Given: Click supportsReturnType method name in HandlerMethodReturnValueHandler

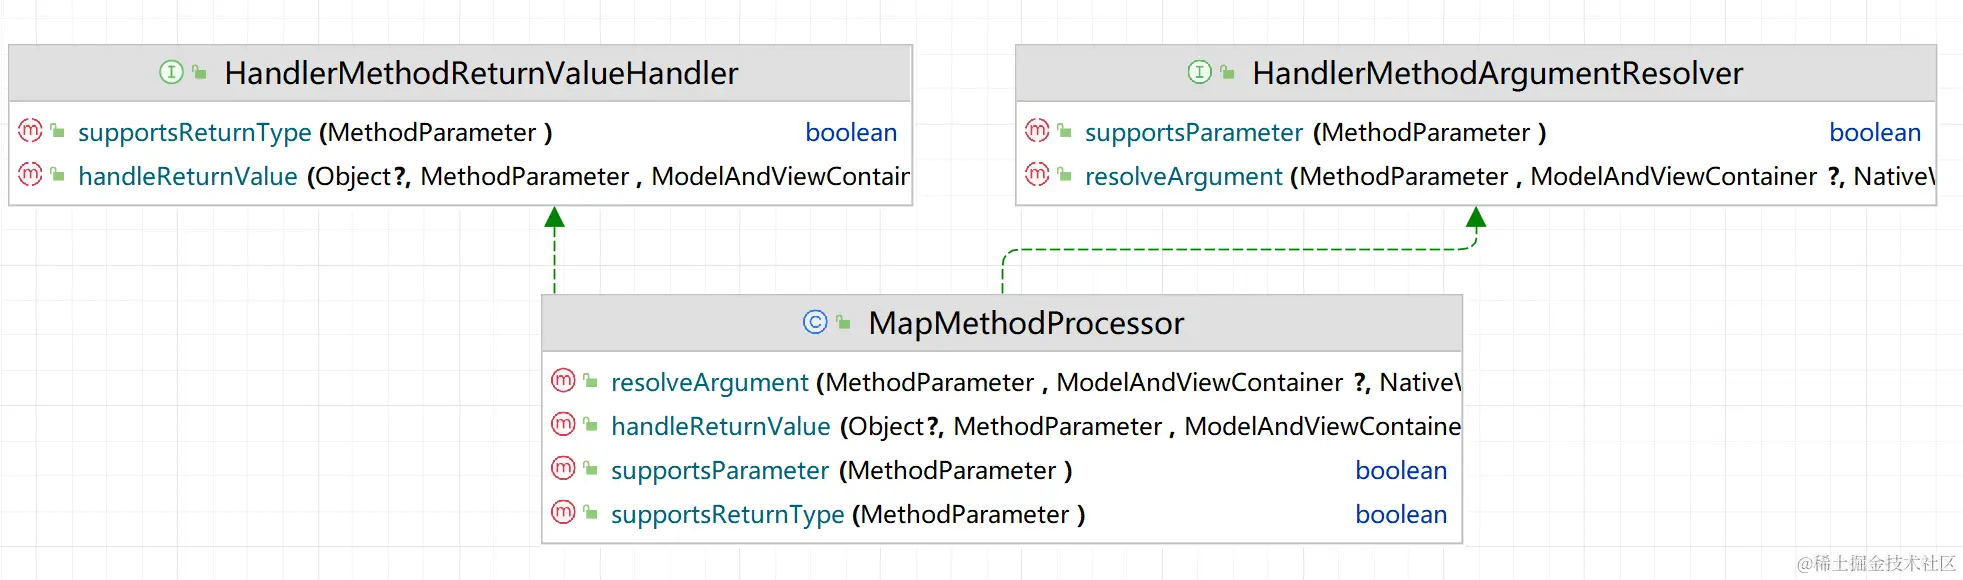Looking at the screenshot, I should pos(195,132).
